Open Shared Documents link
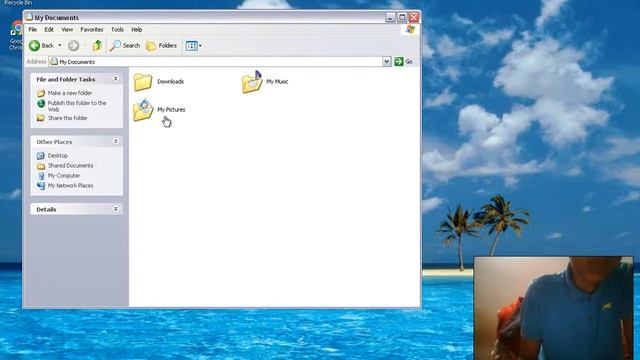This screenshot has height=360, width=640. tap(71, 166)
